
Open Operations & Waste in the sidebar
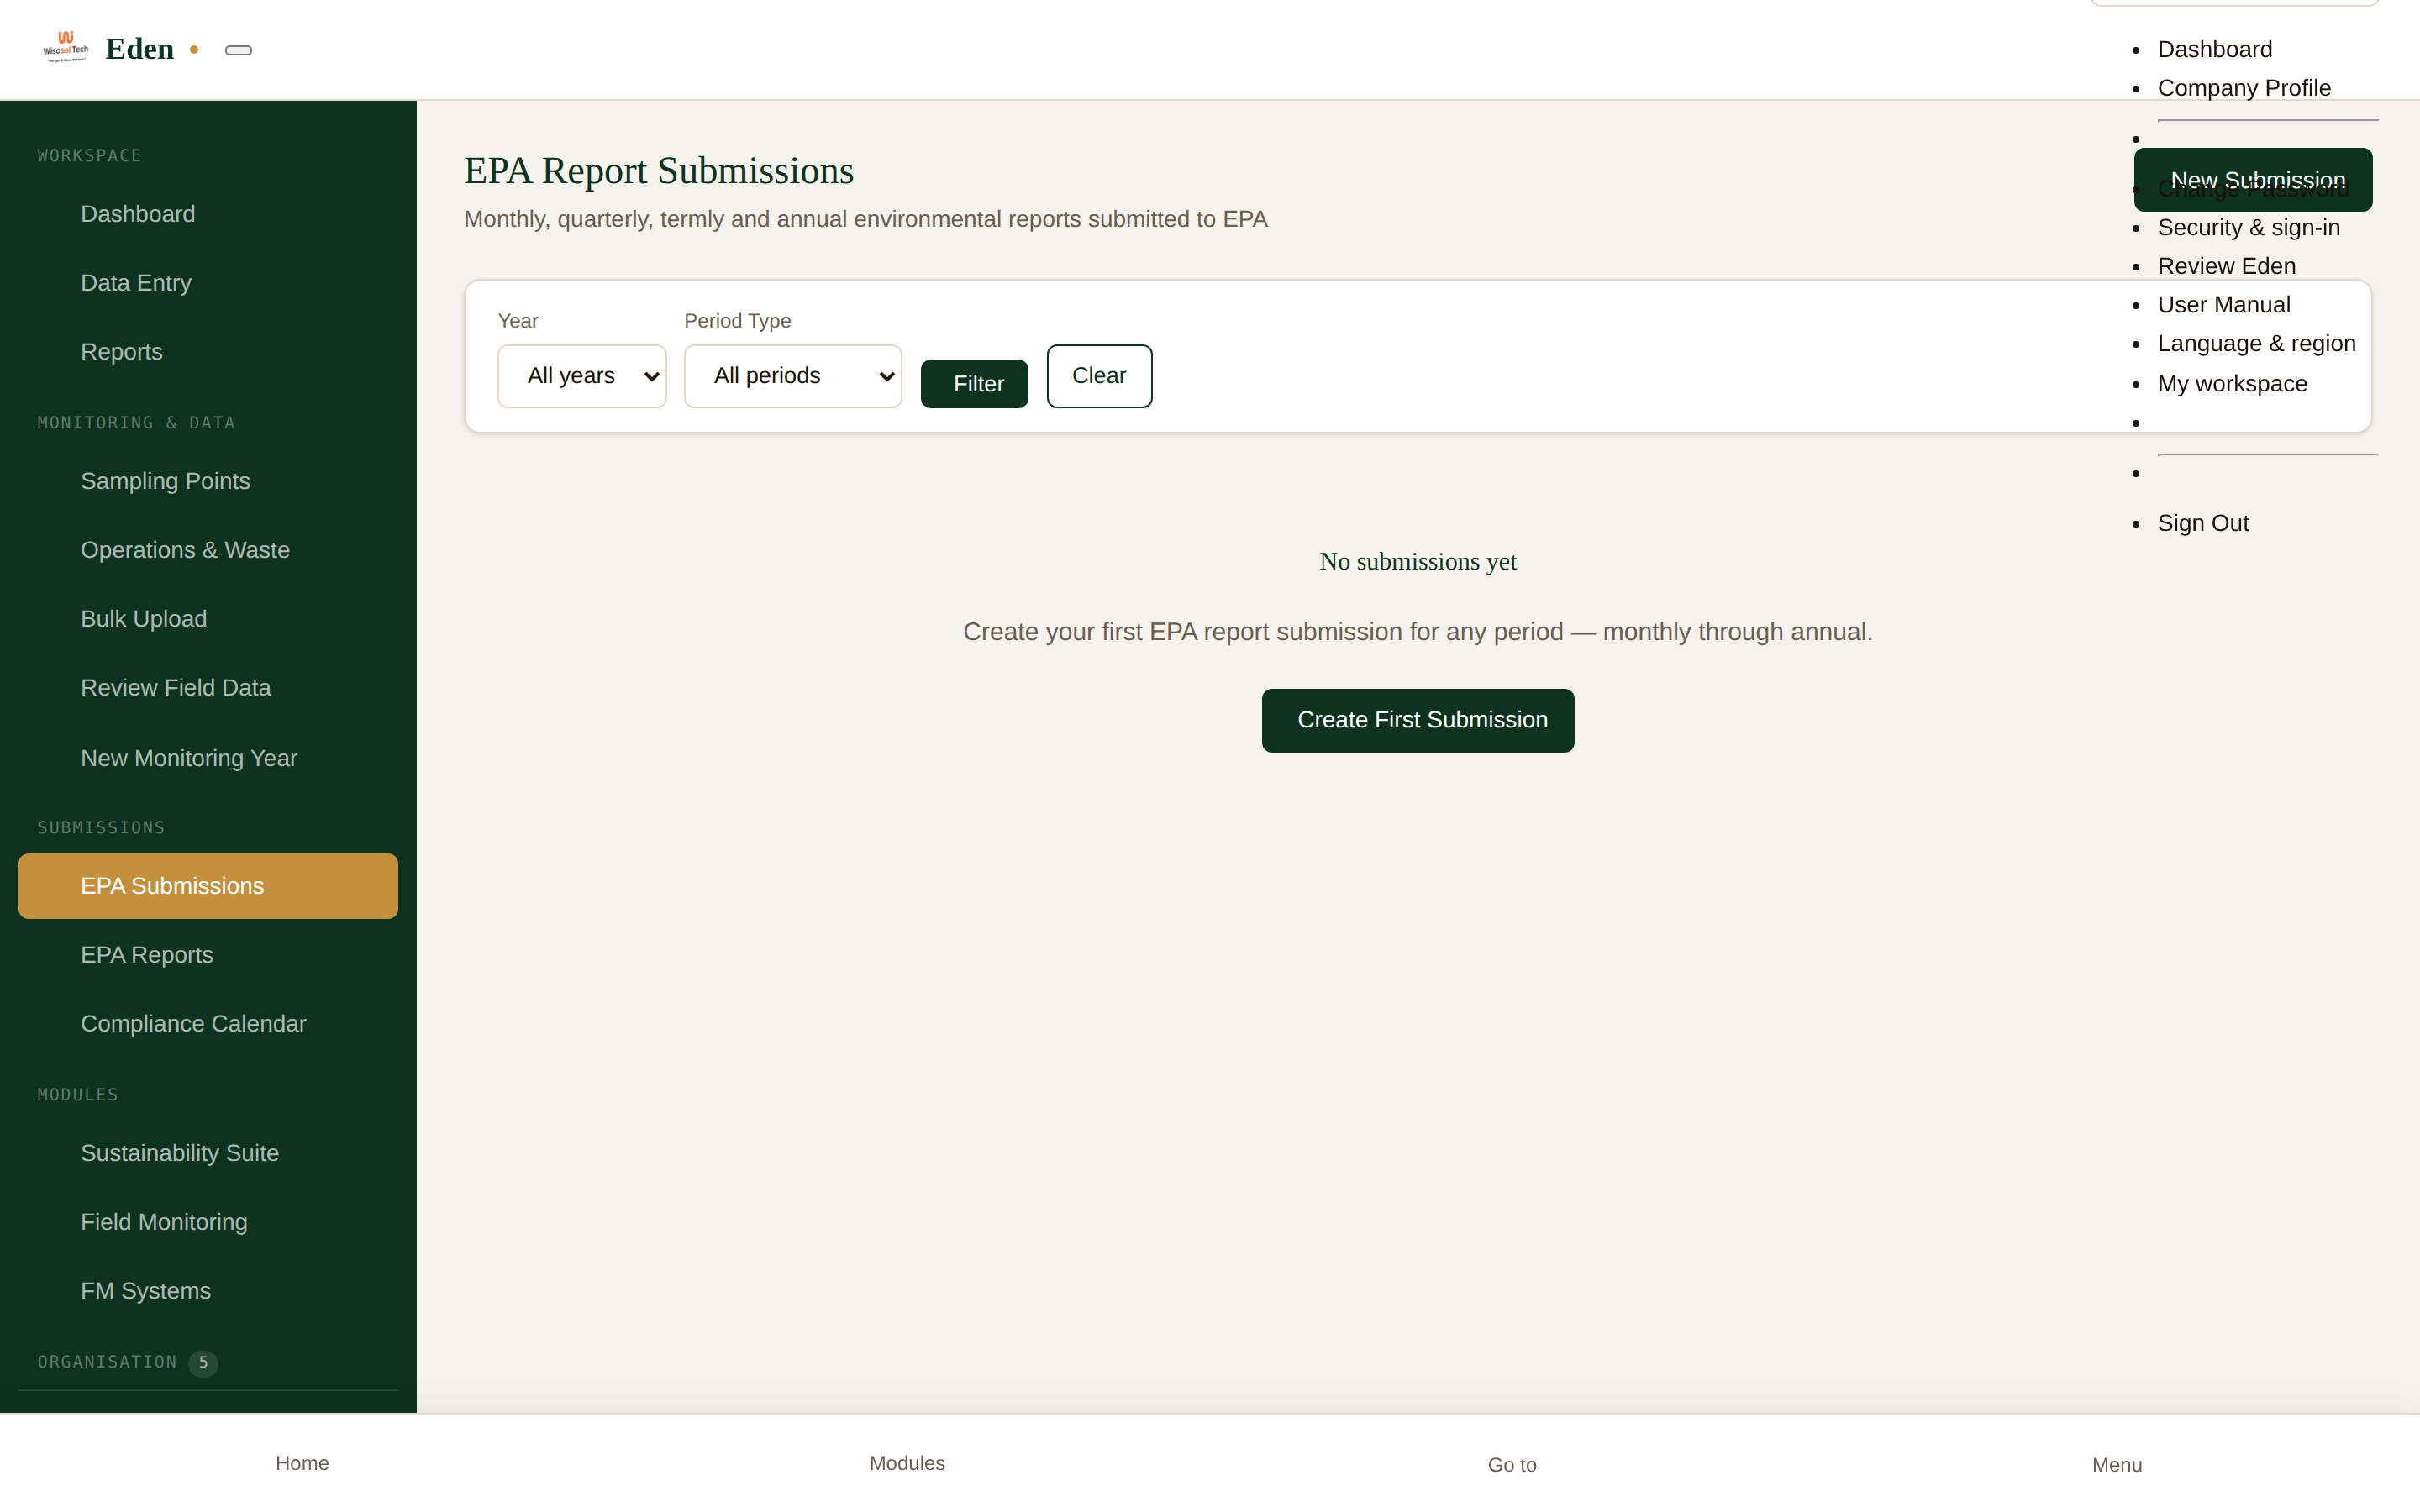pyautogui.click(x=208, y=550)
